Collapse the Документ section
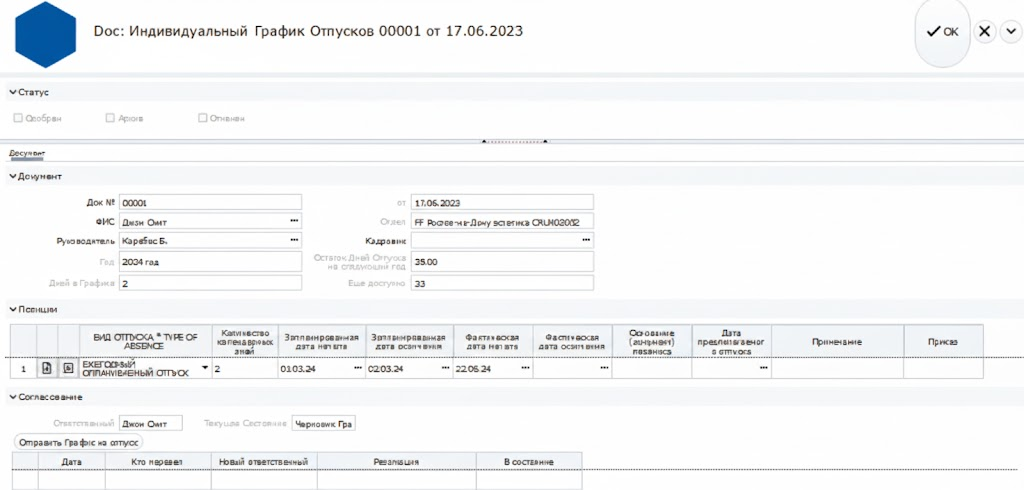The width and height of the screenshot is (1024, 490). click(x=13, y=176)
